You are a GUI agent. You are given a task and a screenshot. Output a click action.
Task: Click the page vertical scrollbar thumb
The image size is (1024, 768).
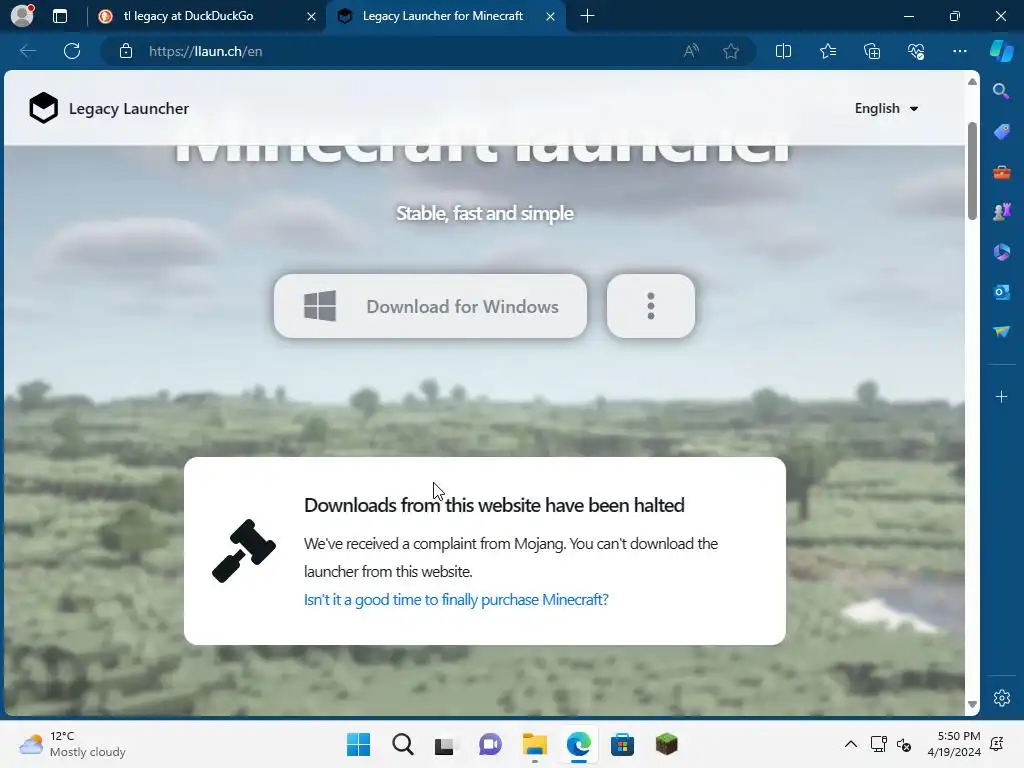click(972, 171)
